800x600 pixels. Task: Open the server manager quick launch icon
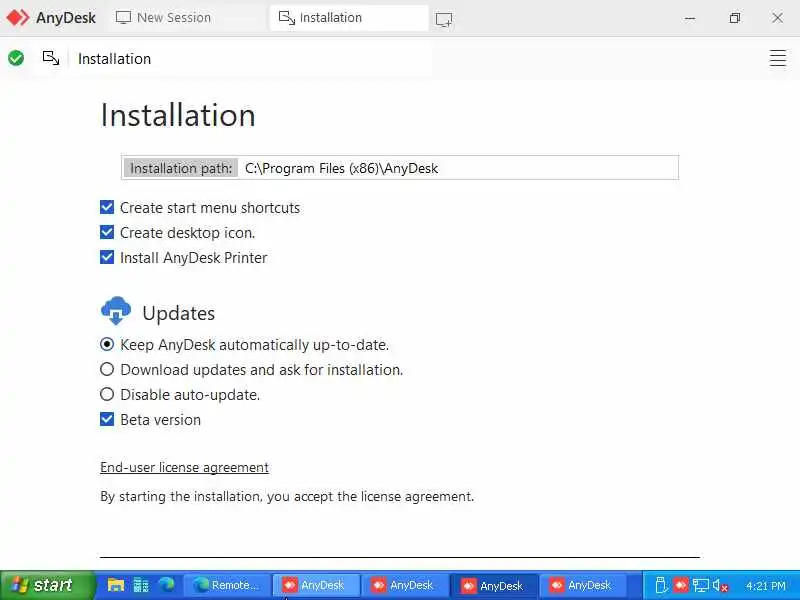tap(141, 585)
